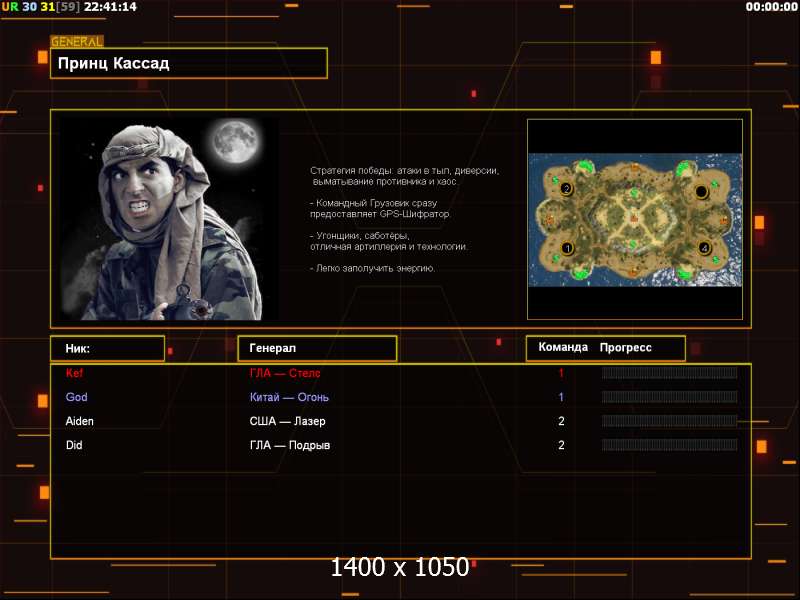Image resolution: width=800 pixels, height=600 pixels.
Task: Select player name Did
Action: click(x=74, y=445)
